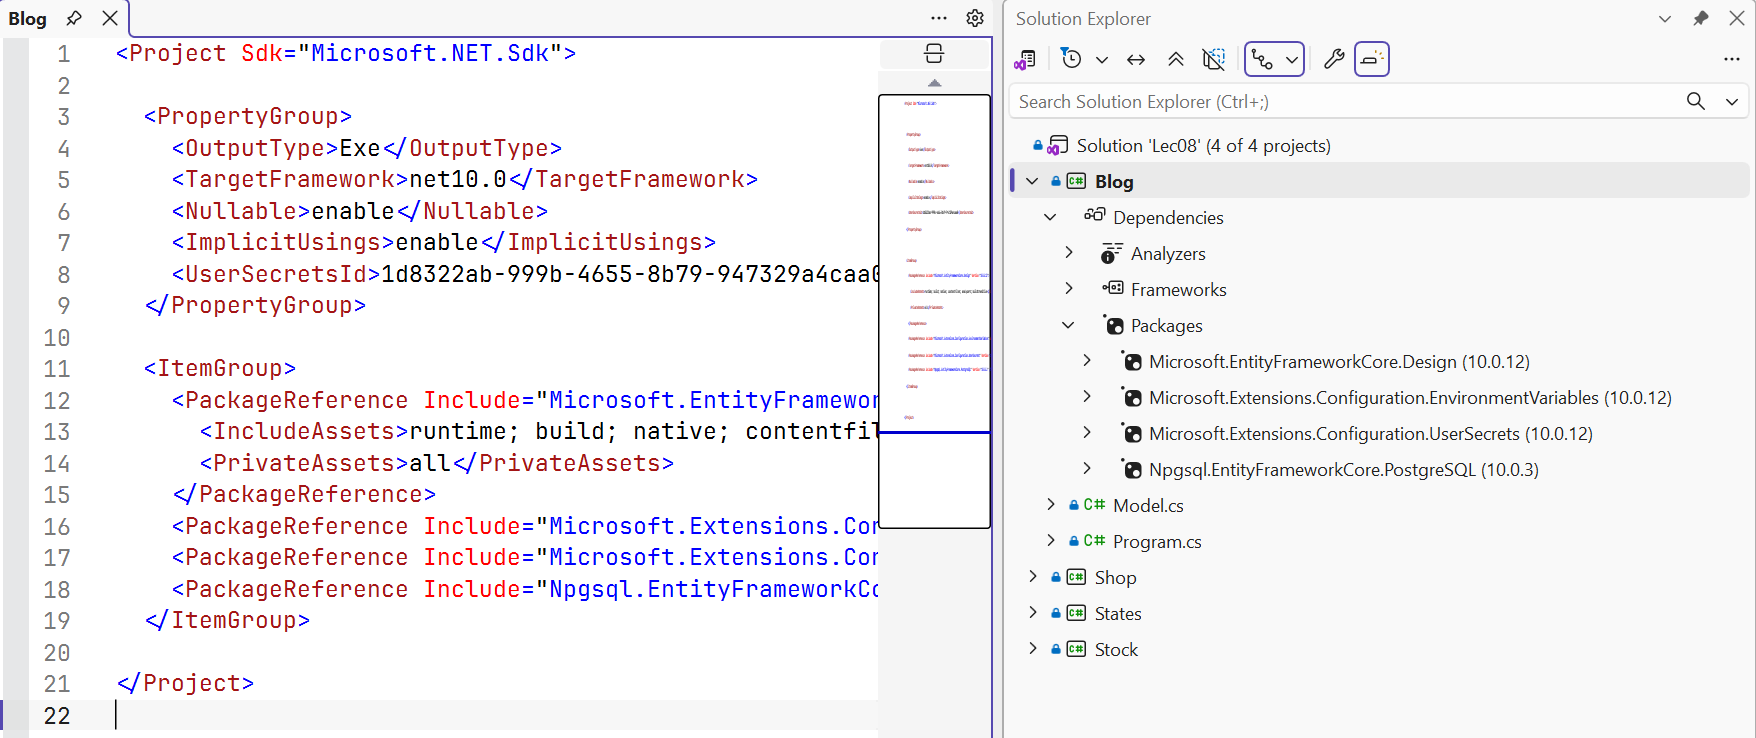Open Properties with the wrench icon
The image size is (1756, 738).
1334,60
